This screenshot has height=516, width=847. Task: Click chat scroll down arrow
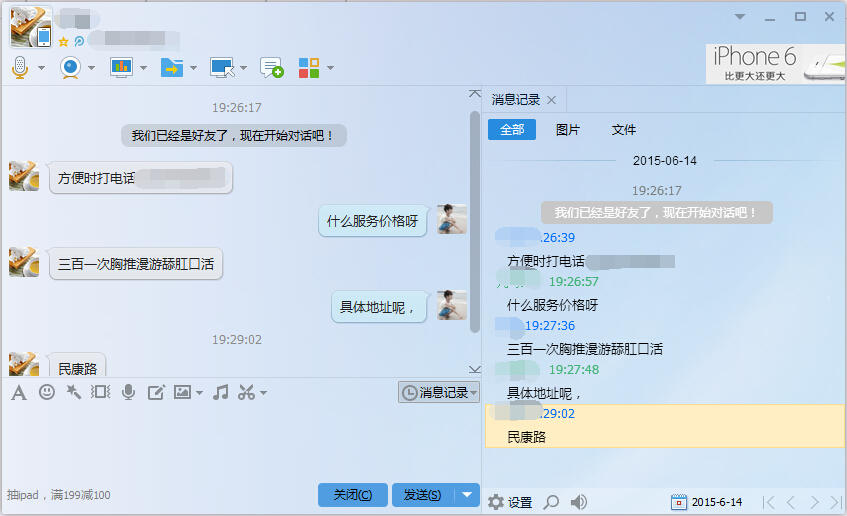coord(475,370)
